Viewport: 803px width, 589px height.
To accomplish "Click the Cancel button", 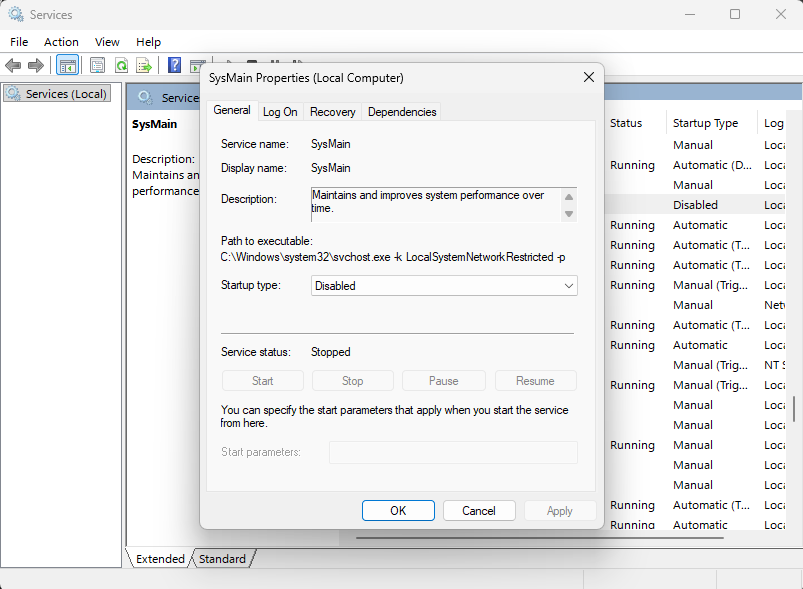I will 479,511.
